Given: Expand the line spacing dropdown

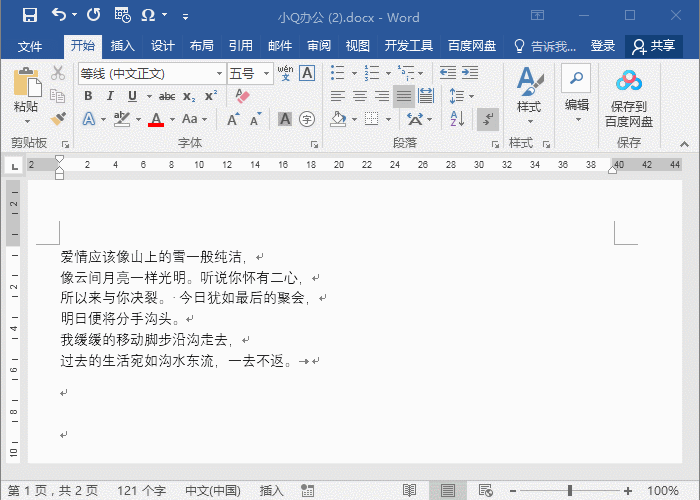Looking at the screenshot, I should (x=471, y=96).
